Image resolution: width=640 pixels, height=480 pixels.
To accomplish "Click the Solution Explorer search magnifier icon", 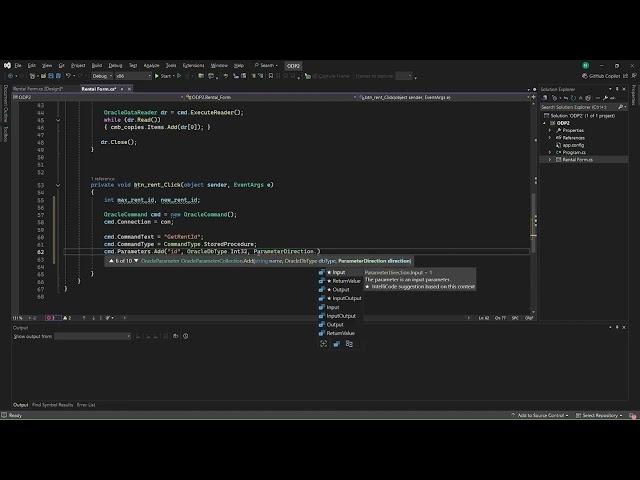I will coord(621,107).
